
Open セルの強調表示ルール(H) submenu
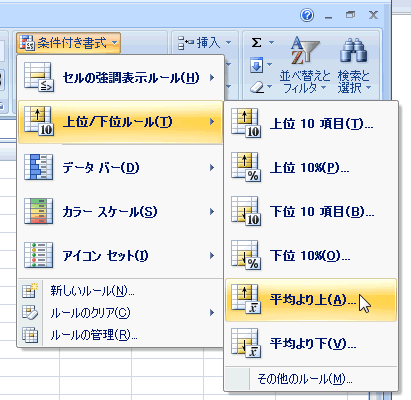pos(120,78)
